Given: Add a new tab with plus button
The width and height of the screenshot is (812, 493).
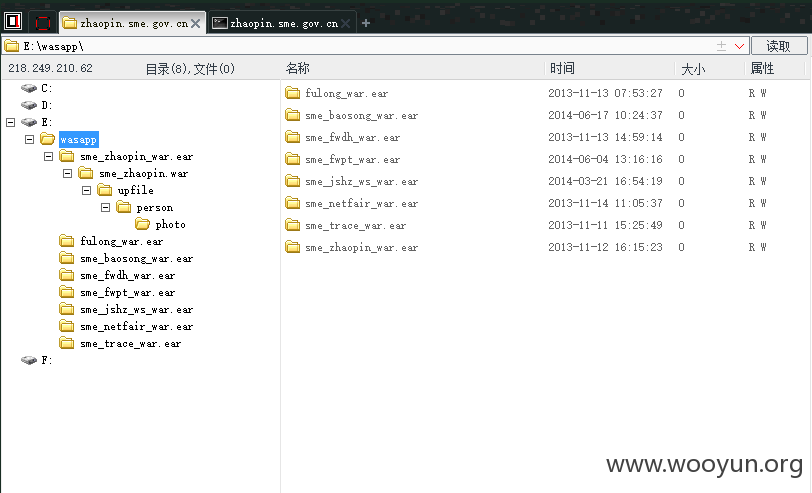Looking at the screenshot, I should pos(366,23).
